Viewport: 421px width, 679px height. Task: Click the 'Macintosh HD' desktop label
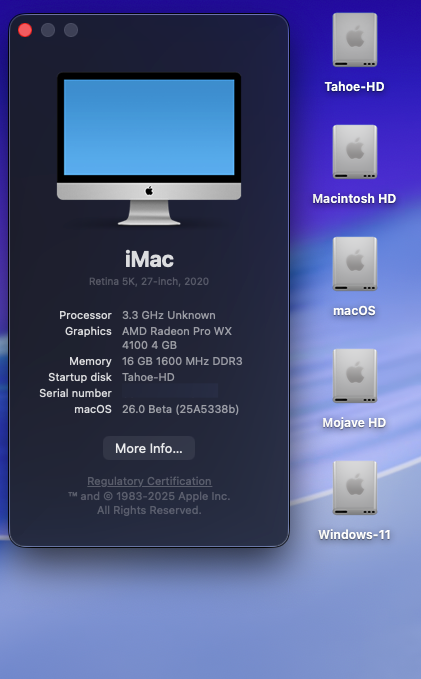pyautogui.click(x=354, y=199)
